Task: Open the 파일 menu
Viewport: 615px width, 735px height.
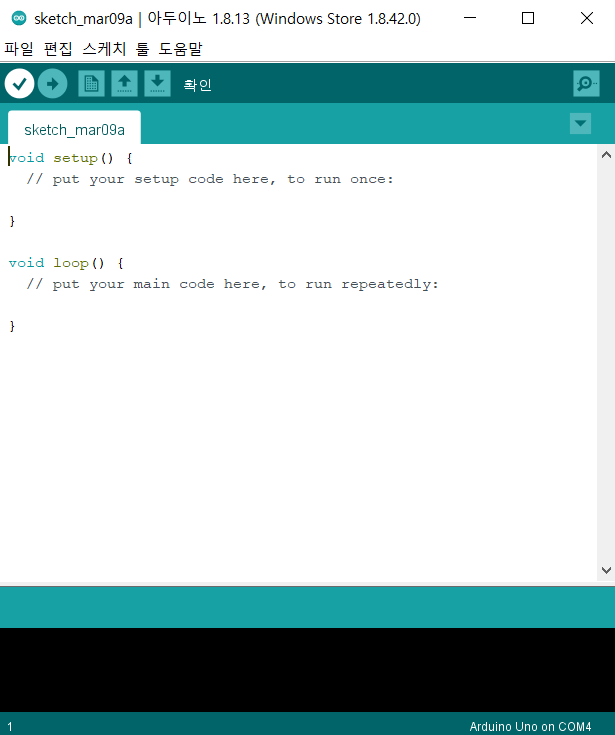Action: click(x=19, y=49)
